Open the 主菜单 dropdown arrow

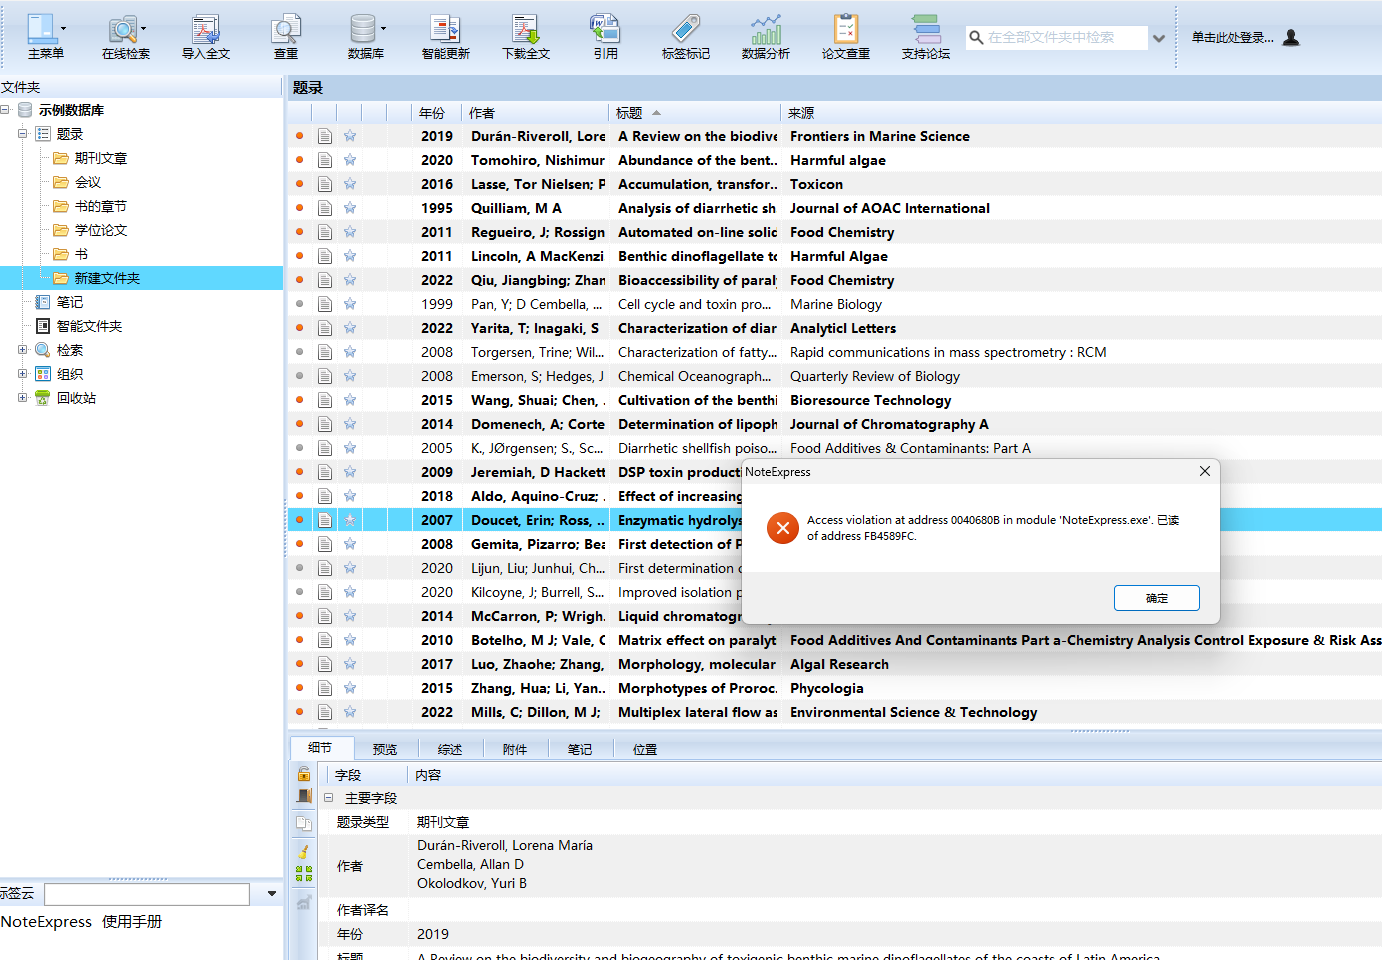pyautogui.click(x=64, y=29)
